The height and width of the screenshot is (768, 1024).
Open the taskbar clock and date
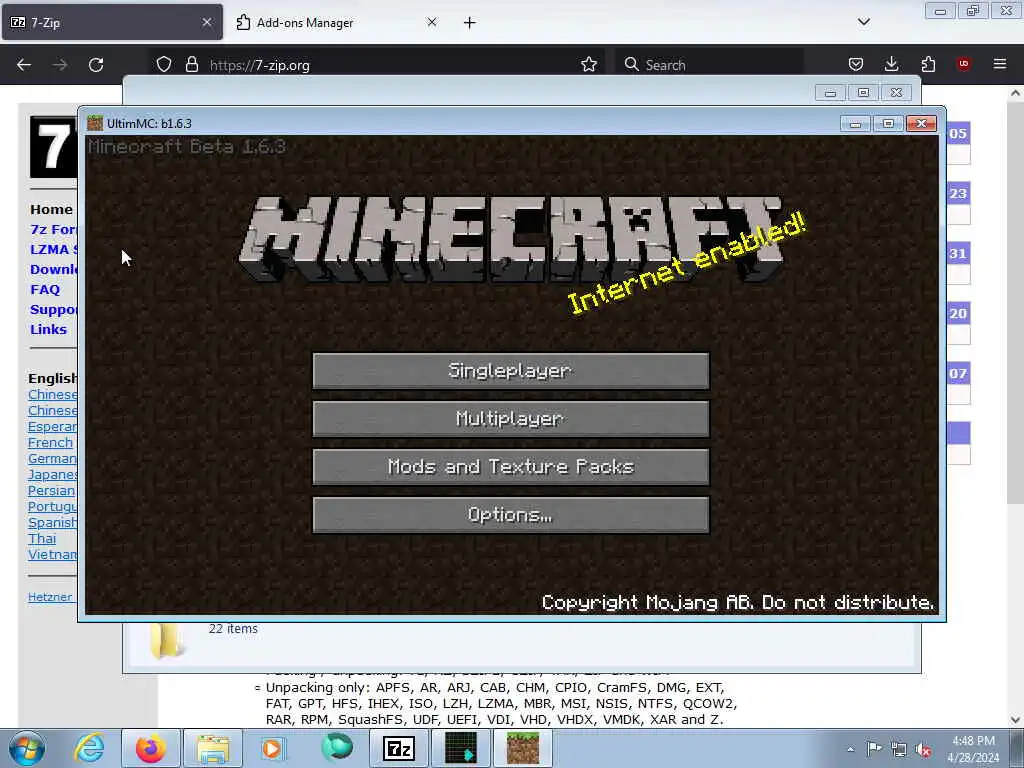click(x=973, y=749)
